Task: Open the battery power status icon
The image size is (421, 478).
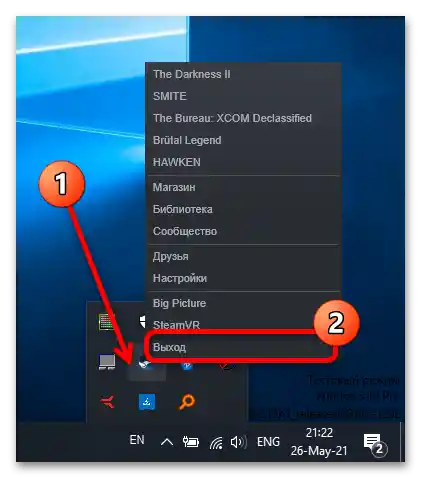Action: [191, 442]
